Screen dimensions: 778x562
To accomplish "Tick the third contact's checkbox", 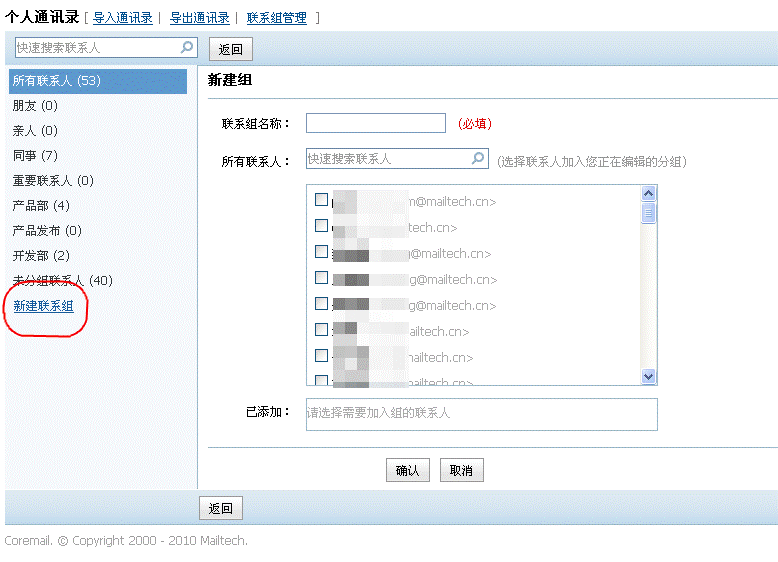I will [x=321, y=252].
